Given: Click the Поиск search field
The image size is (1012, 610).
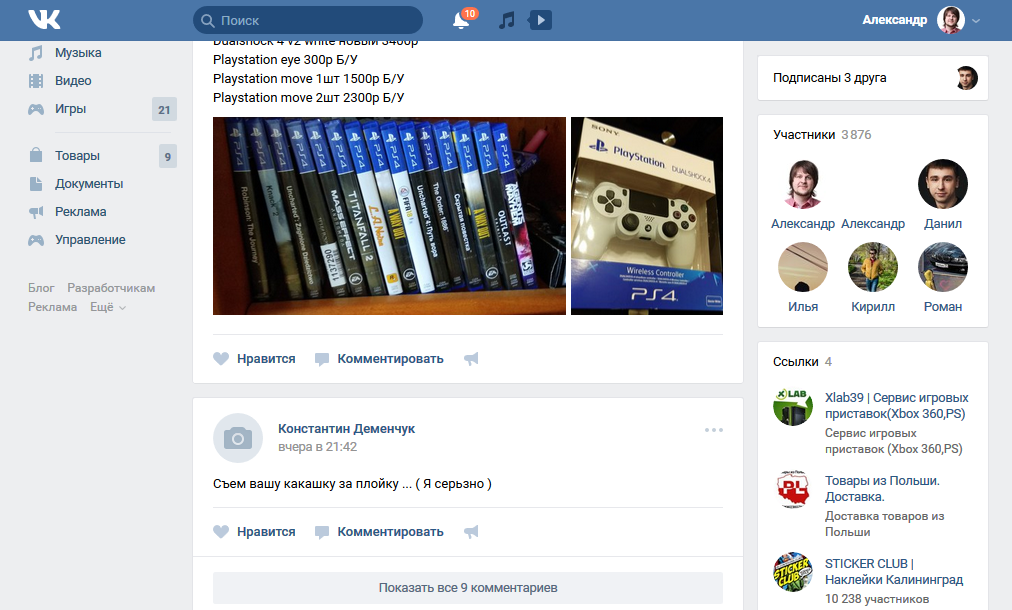Looking at the screenshot, I should [x=308, y=20].
